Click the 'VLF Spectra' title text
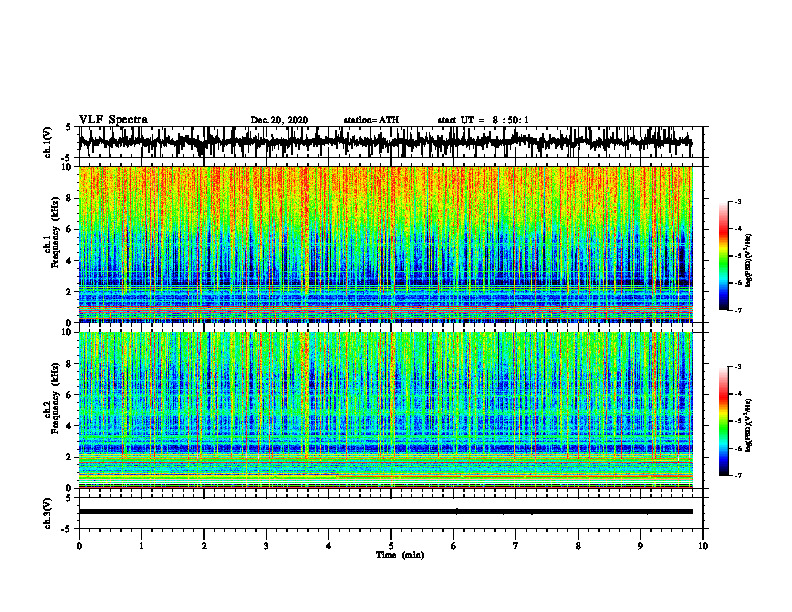Image resolution: width=792 pixels, height=612 pixels. pyautogui.click(x=113, y=120)
